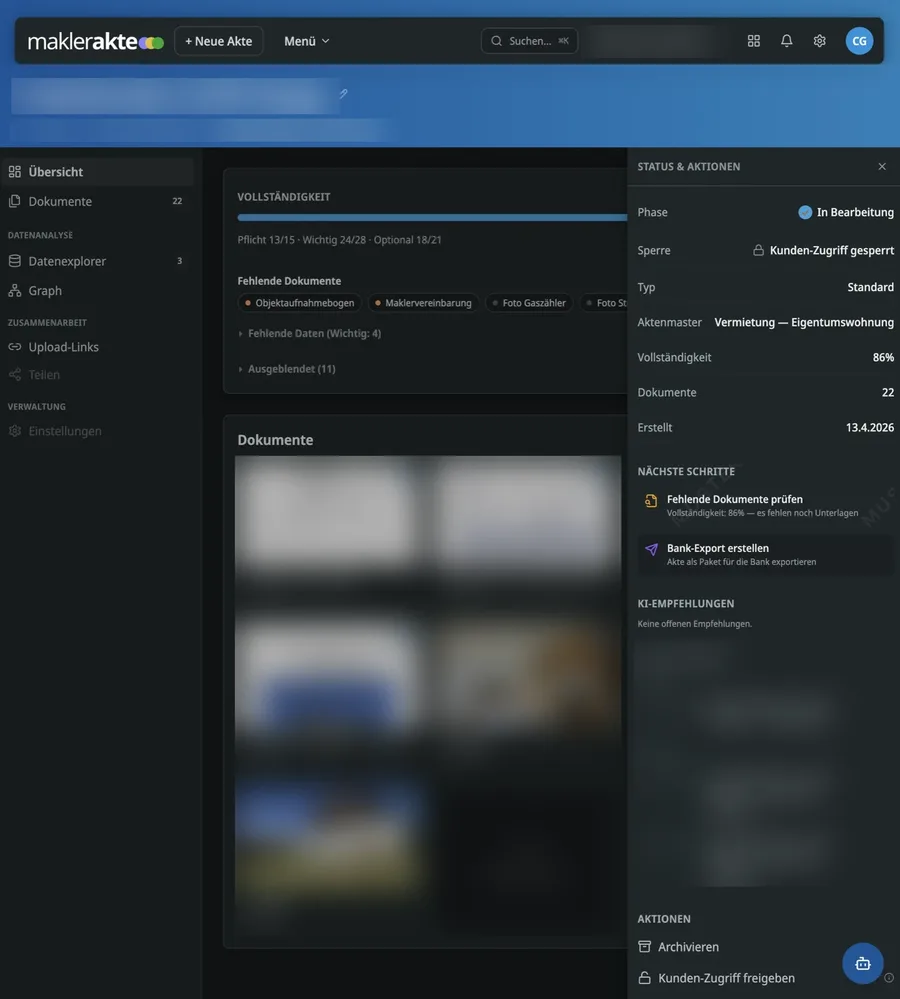
Task: Click the Vollständigkeit progress bar
Action: click(432, 217)
